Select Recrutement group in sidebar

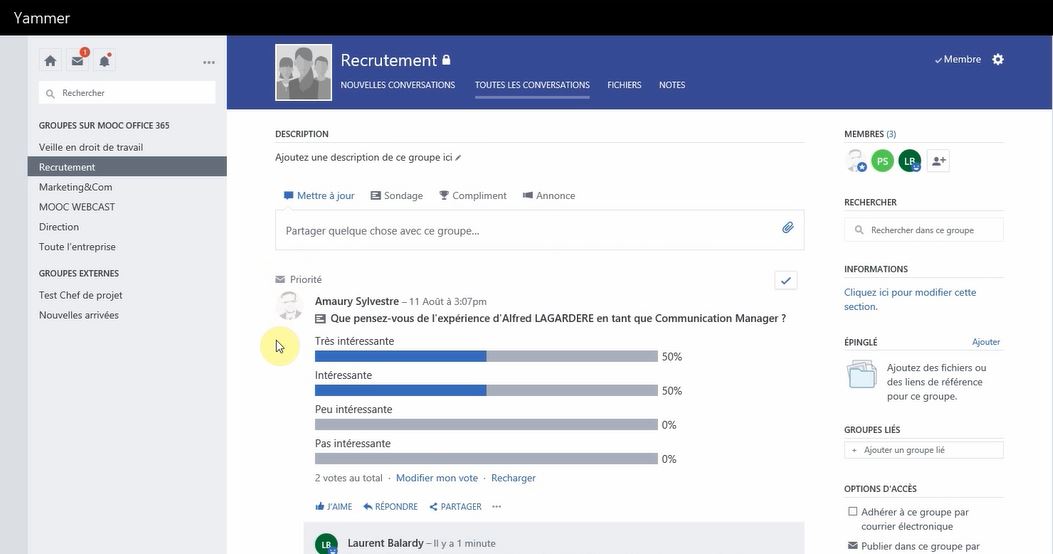point(127,167)
